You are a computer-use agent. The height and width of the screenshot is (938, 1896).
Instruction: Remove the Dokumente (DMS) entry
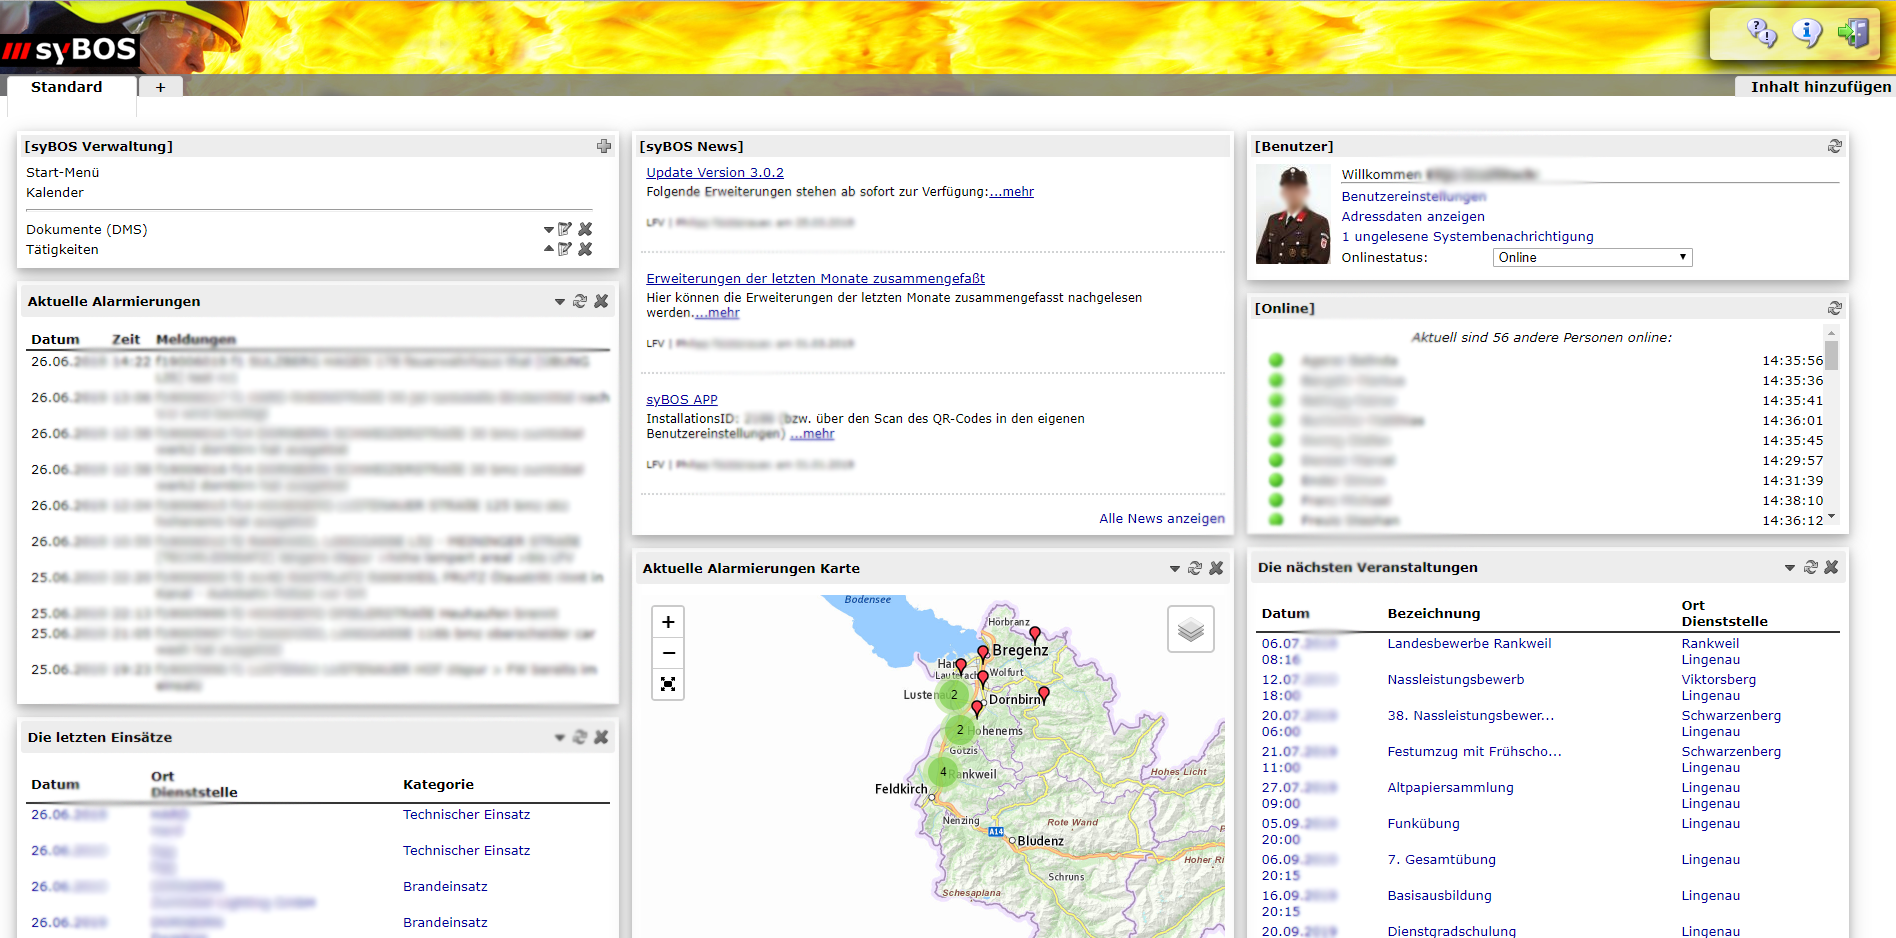(585, 229)
